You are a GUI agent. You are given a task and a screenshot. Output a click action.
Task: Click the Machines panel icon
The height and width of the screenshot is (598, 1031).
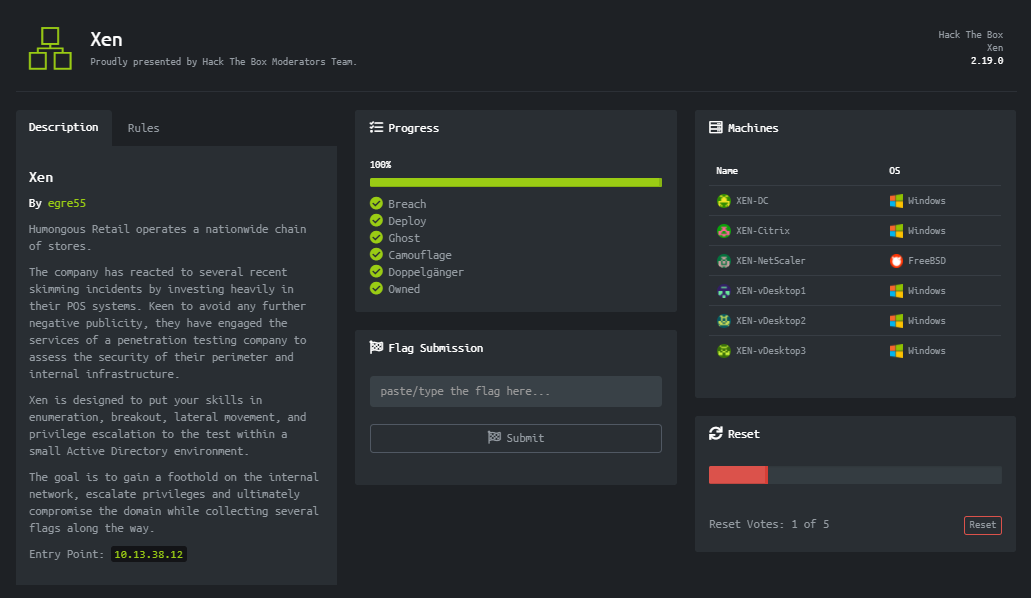[x=715, y=127]
